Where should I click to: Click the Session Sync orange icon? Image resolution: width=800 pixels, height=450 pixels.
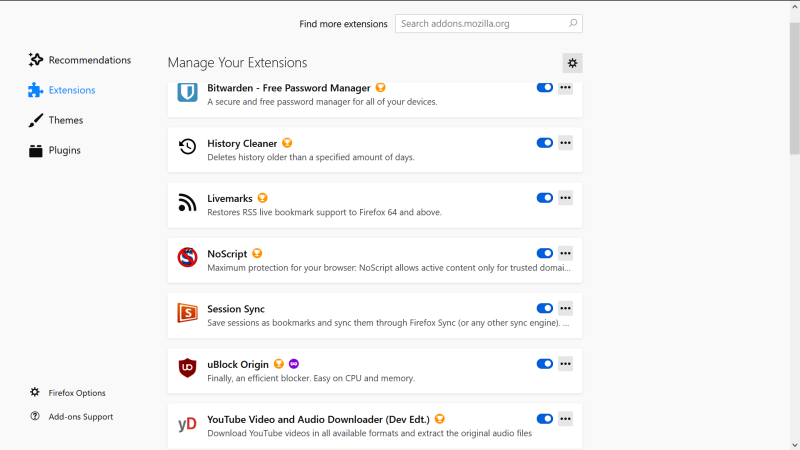(187, 313)
